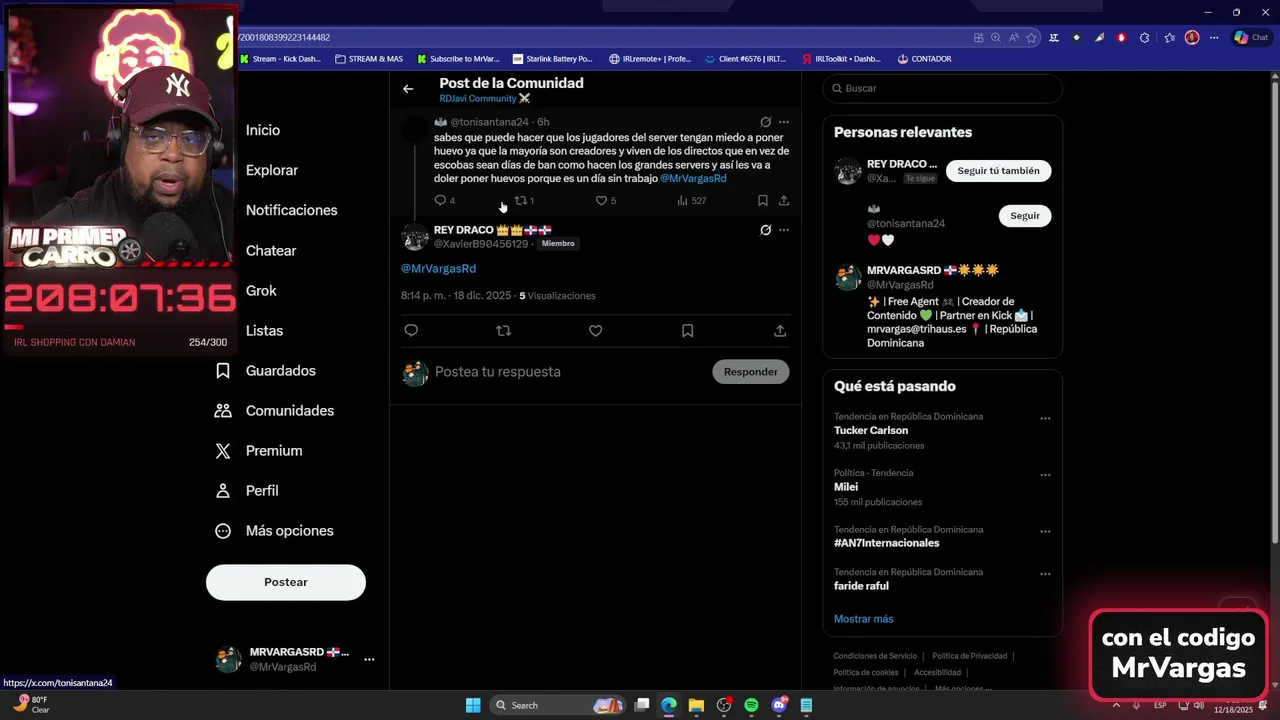The width and height of the screenshot is (1280, 720).
Task: Open IRLToolkit Dashboard bookmark
Action: (841, 59)
